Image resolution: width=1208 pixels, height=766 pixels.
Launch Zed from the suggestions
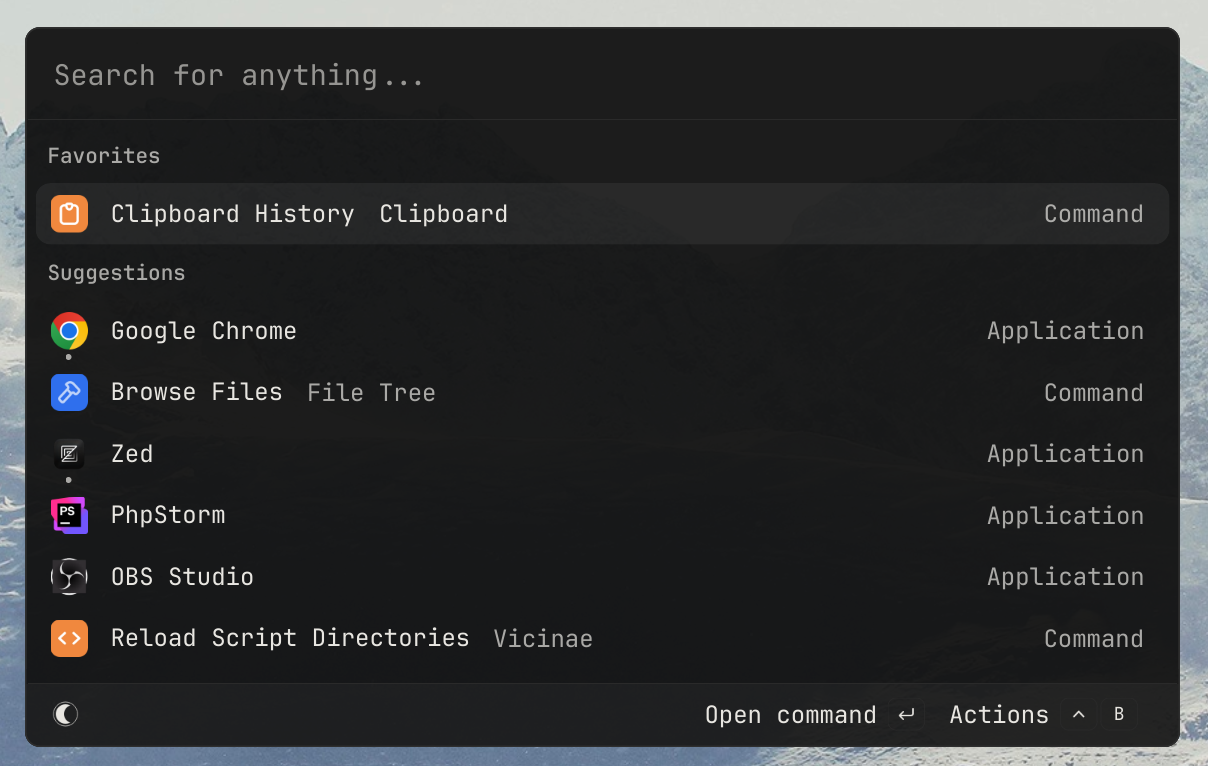click(600, 454)
